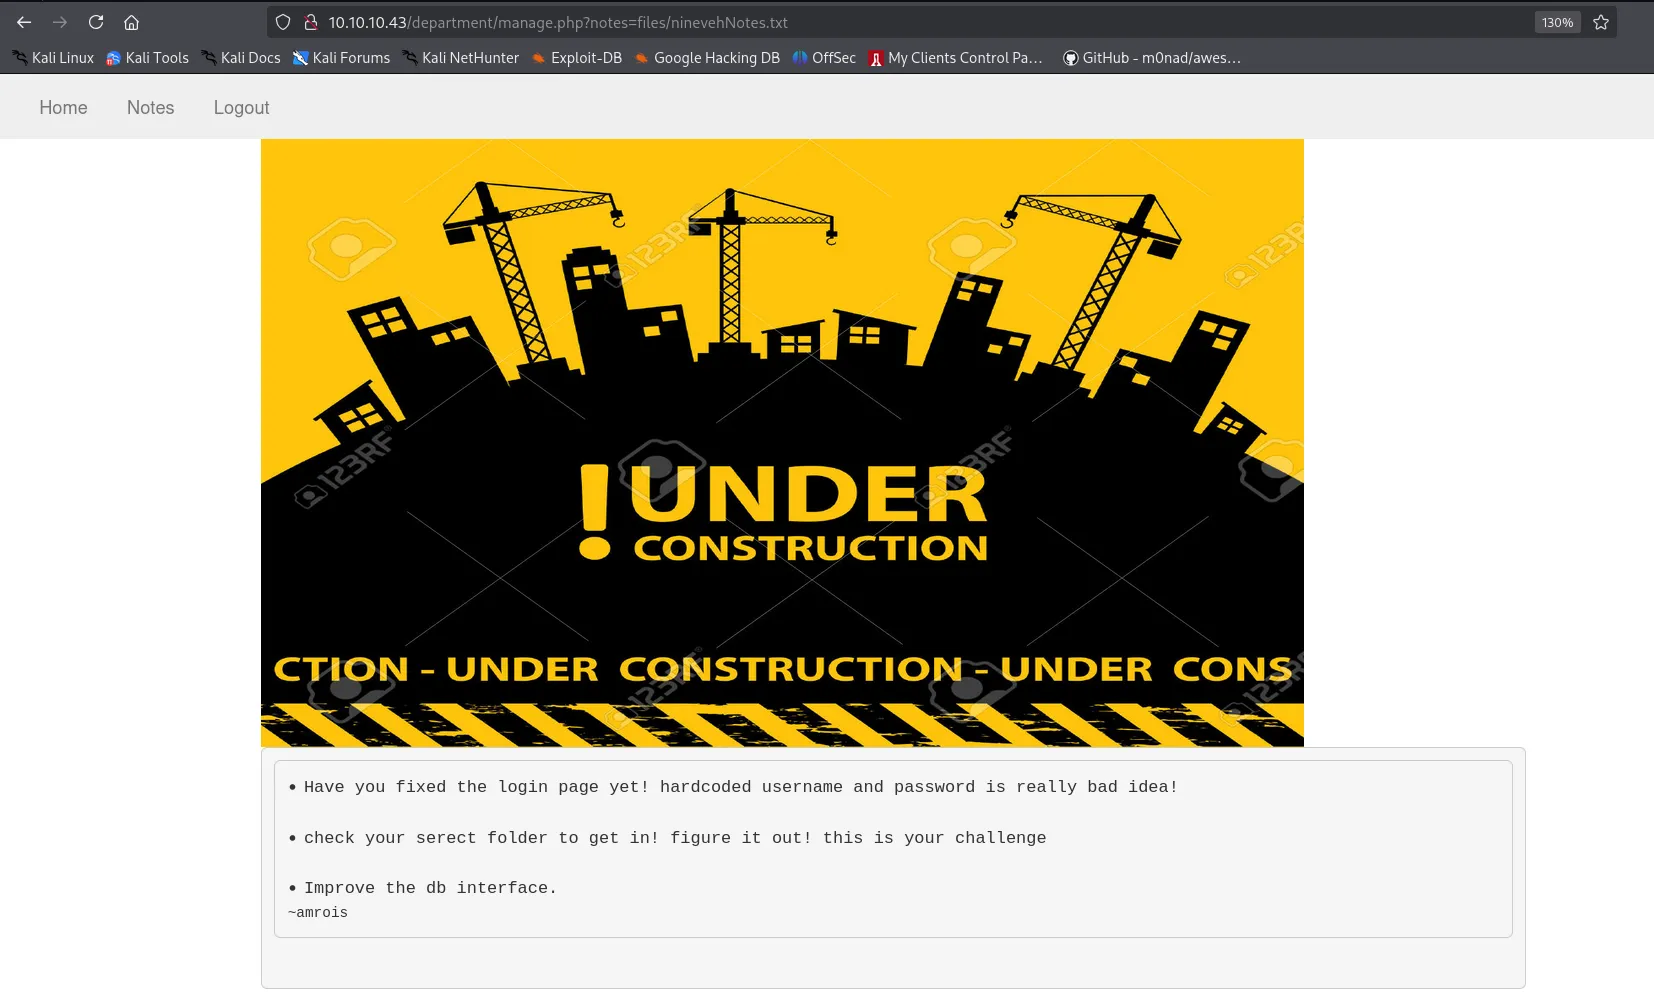Click the Under Construction banner image

click(782, 443)
